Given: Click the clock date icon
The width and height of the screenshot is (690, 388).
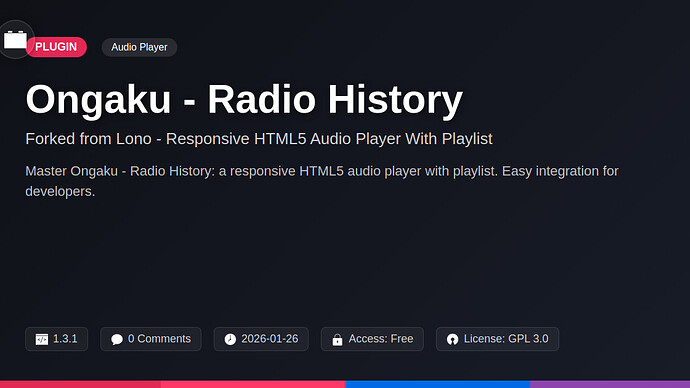Looking at the screenshot, I should point(230,339).
